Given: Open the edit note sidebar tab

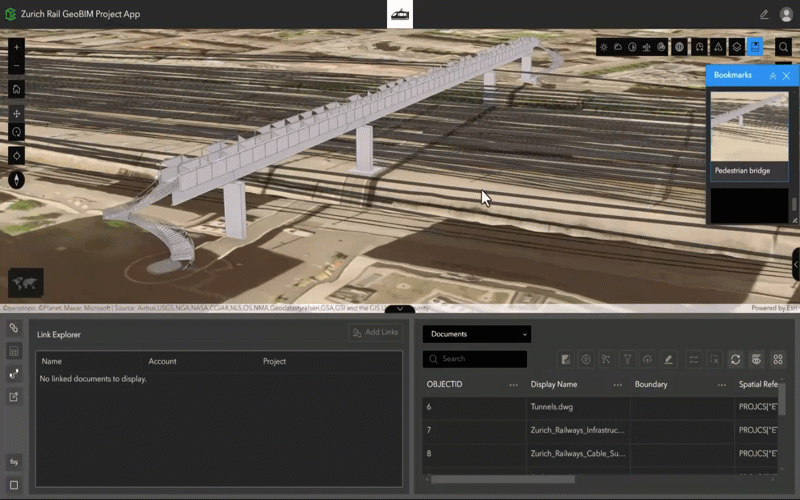Looking at the screenshot, I should pos(14,397).
